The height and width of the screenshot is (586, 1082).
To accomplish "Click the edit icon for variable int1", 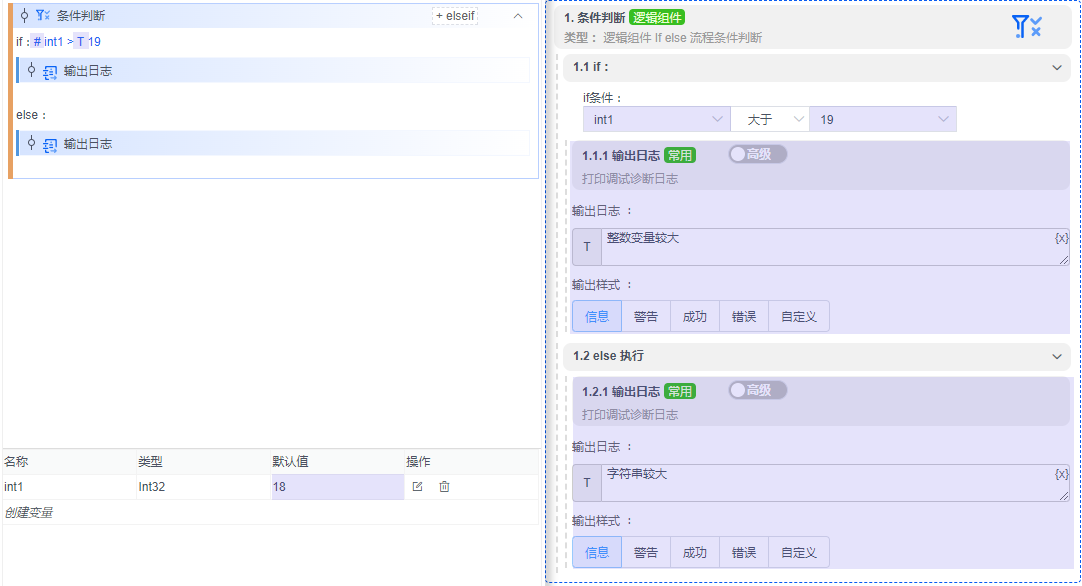I will coord(417,486).
